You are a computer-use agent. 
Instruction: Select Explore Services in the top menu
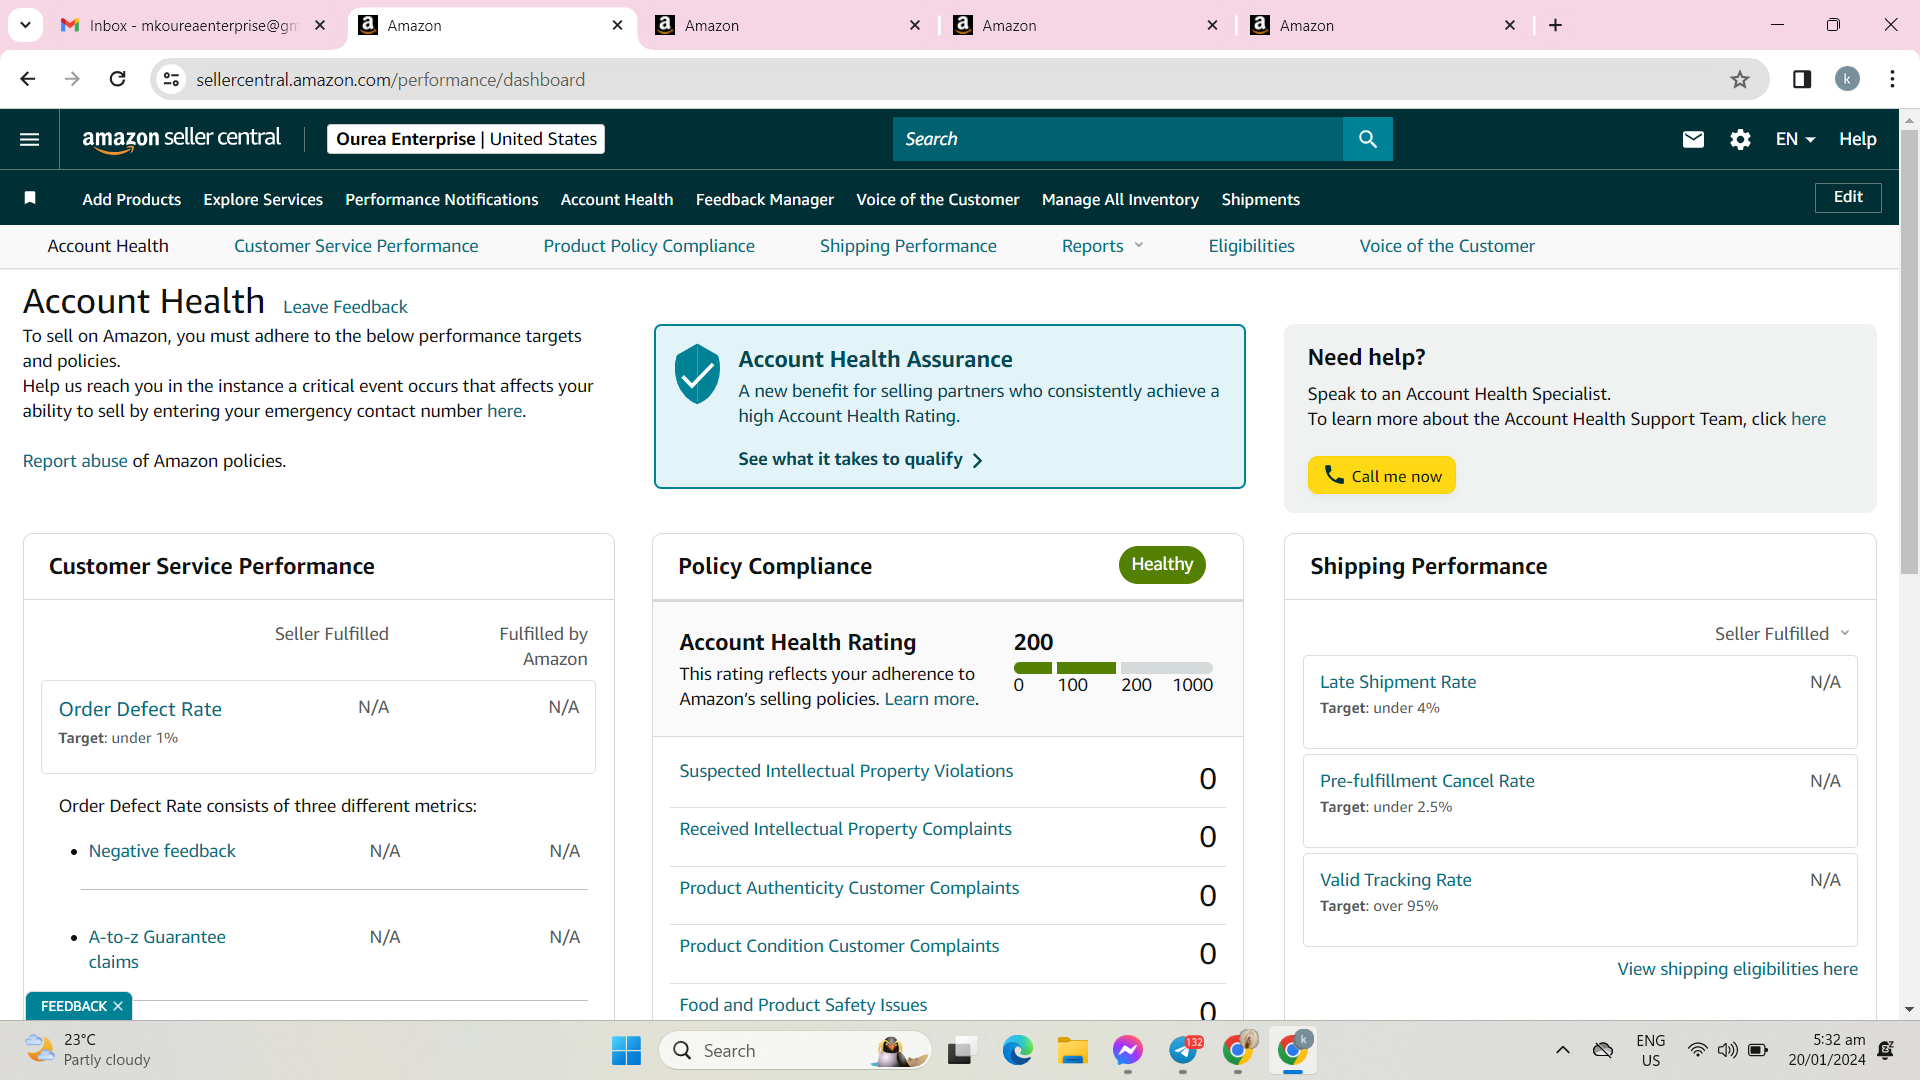point(263,199)
